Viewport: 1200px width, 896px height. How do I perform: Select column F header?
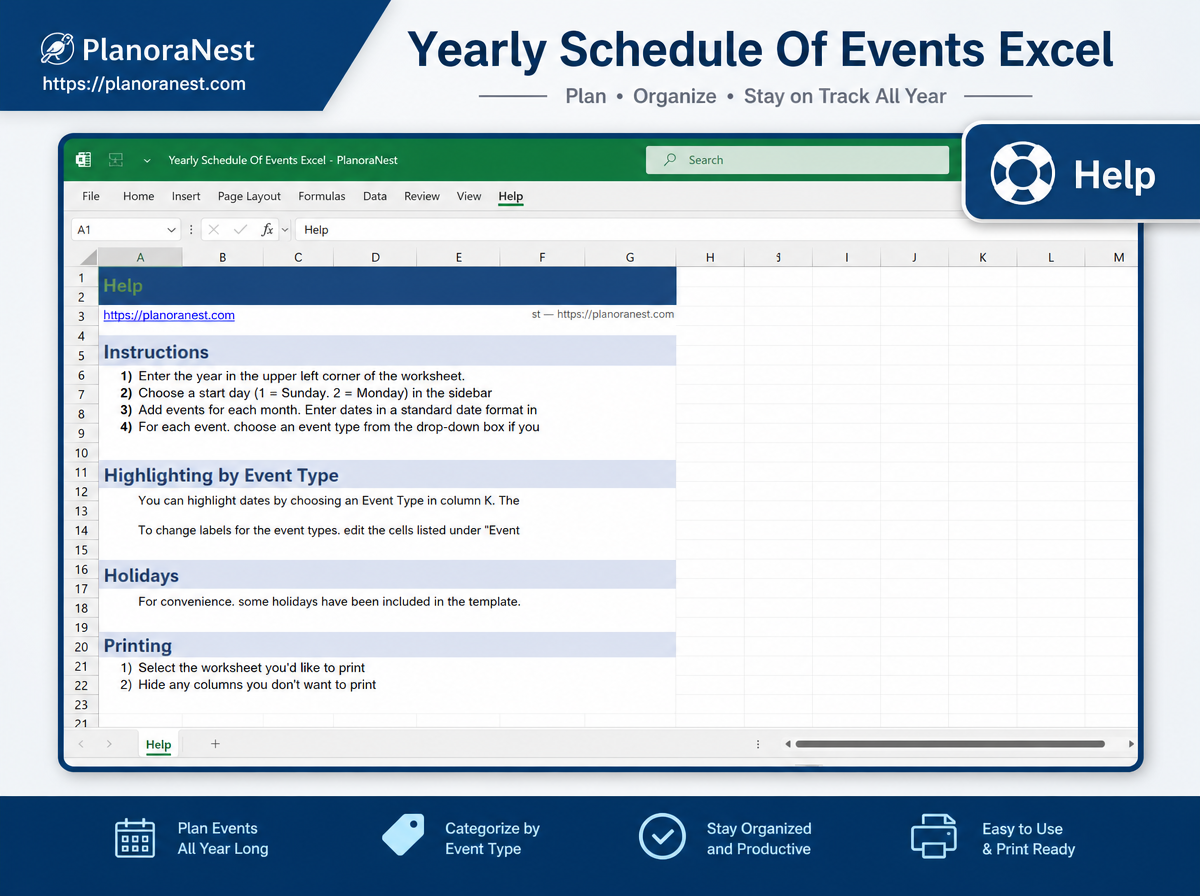[x=542, y=258]
